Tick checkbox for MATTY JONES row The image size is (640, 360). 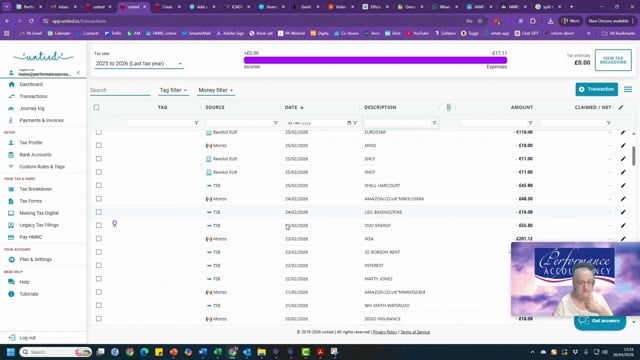tap(99, 279)
